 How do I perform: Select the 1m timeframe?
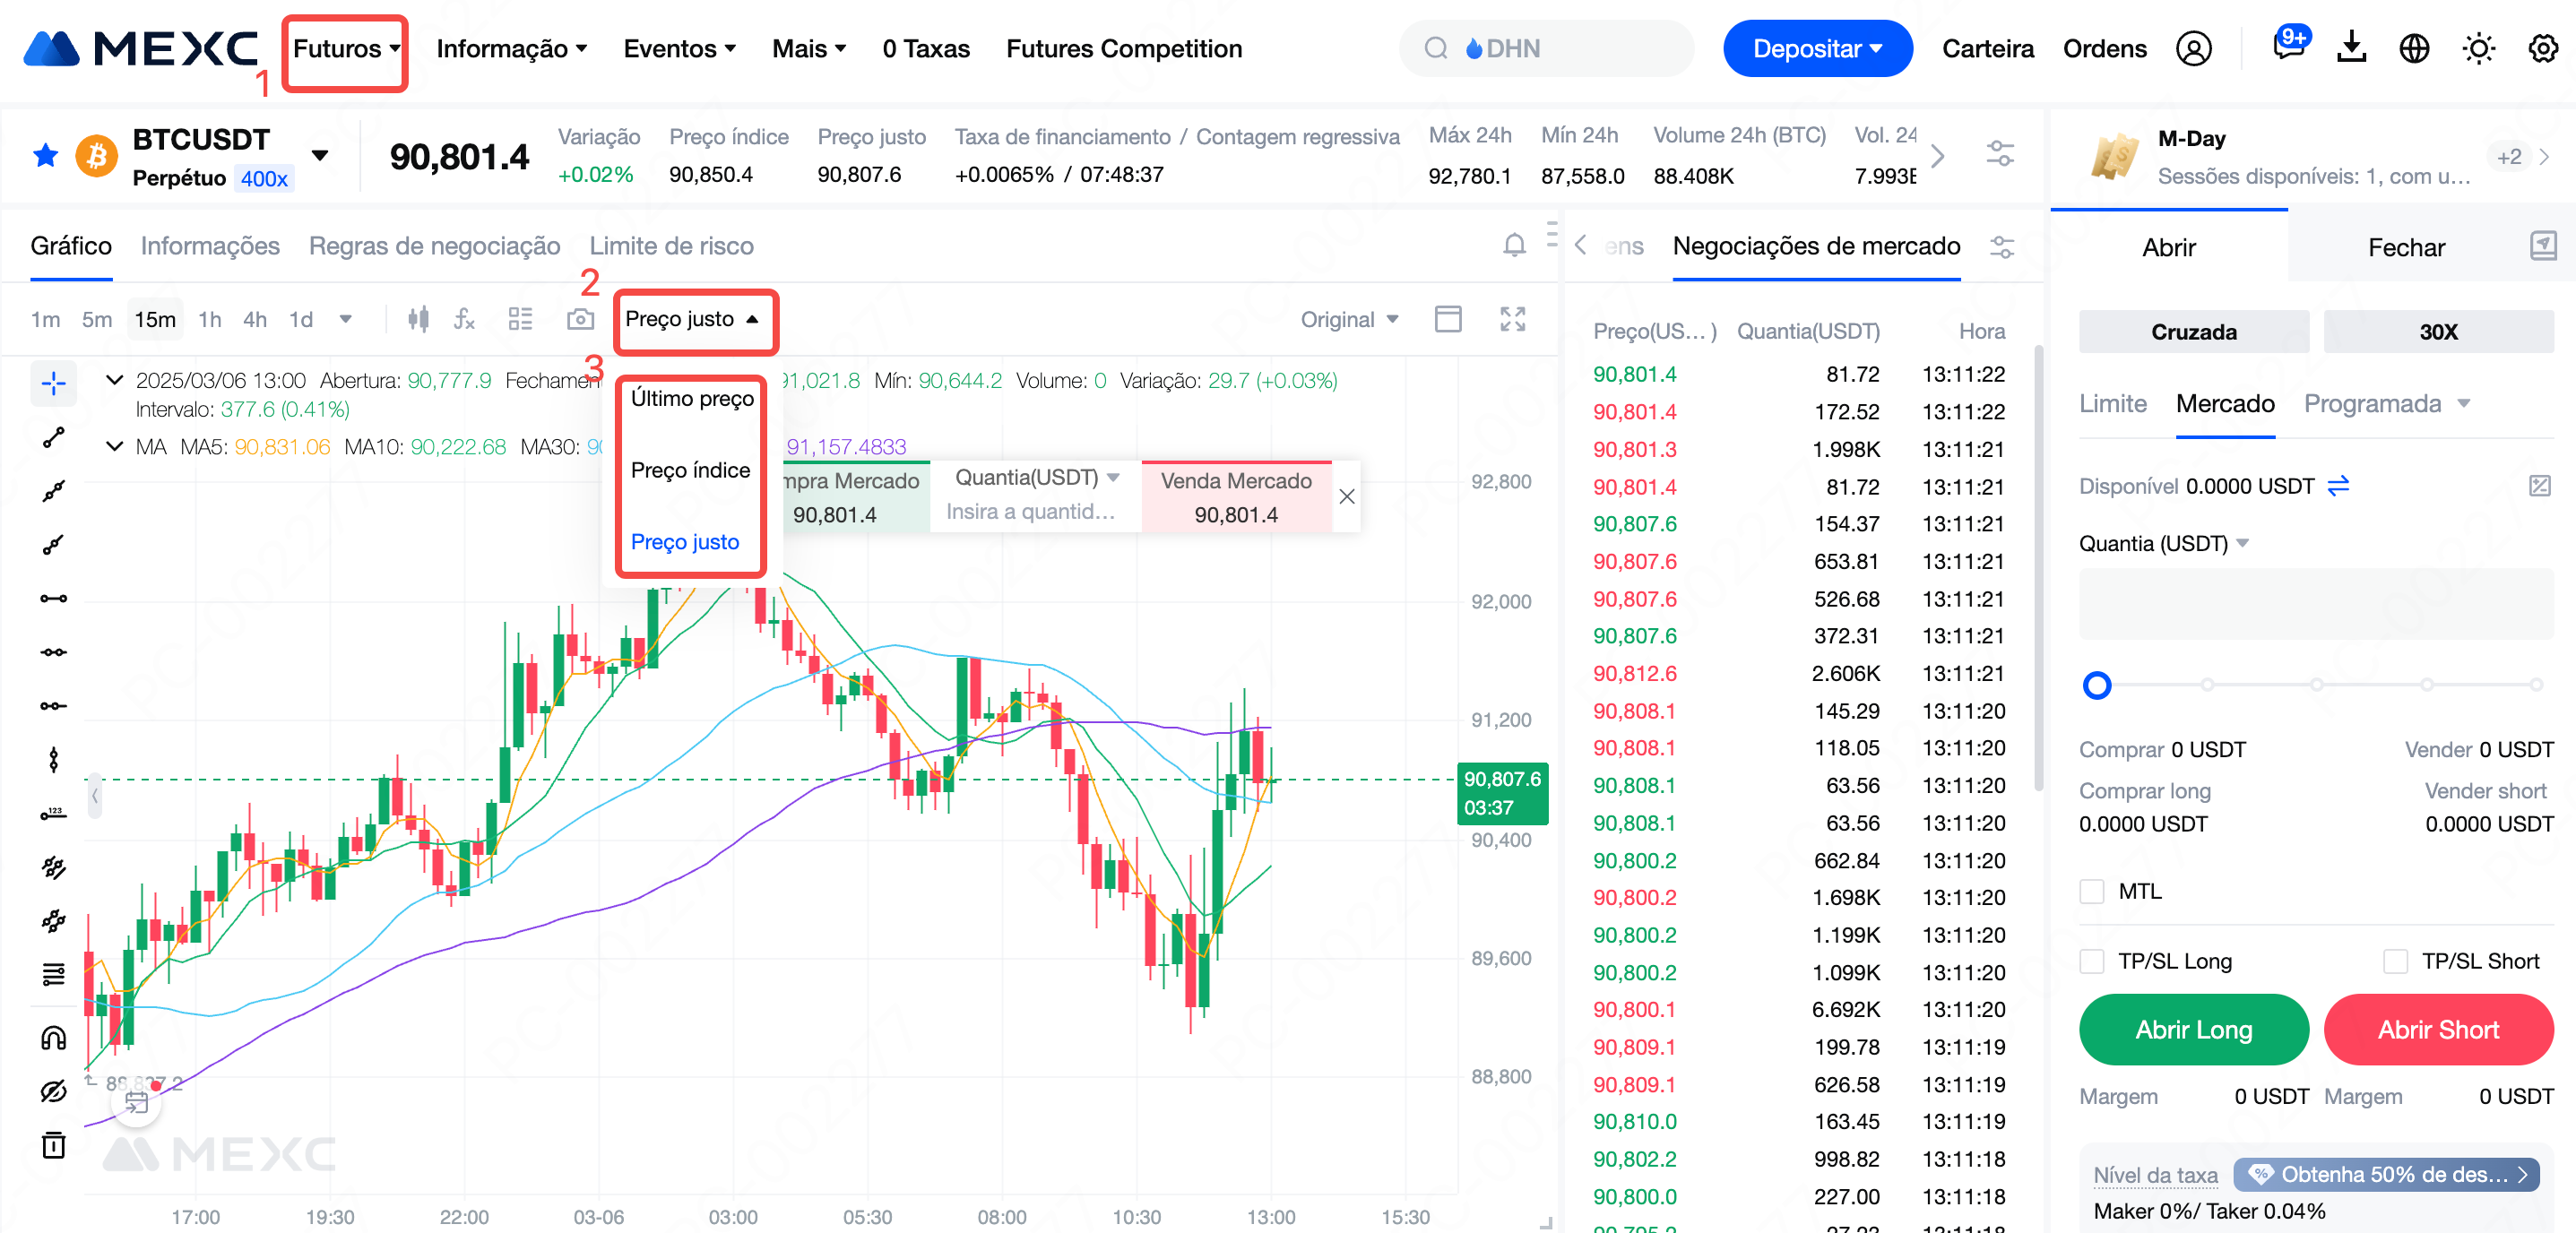coord(45,319)
